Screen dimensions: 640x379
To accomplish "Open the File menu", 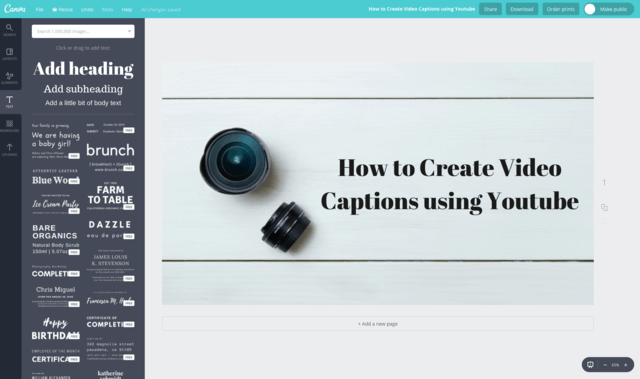I will 40,9.
